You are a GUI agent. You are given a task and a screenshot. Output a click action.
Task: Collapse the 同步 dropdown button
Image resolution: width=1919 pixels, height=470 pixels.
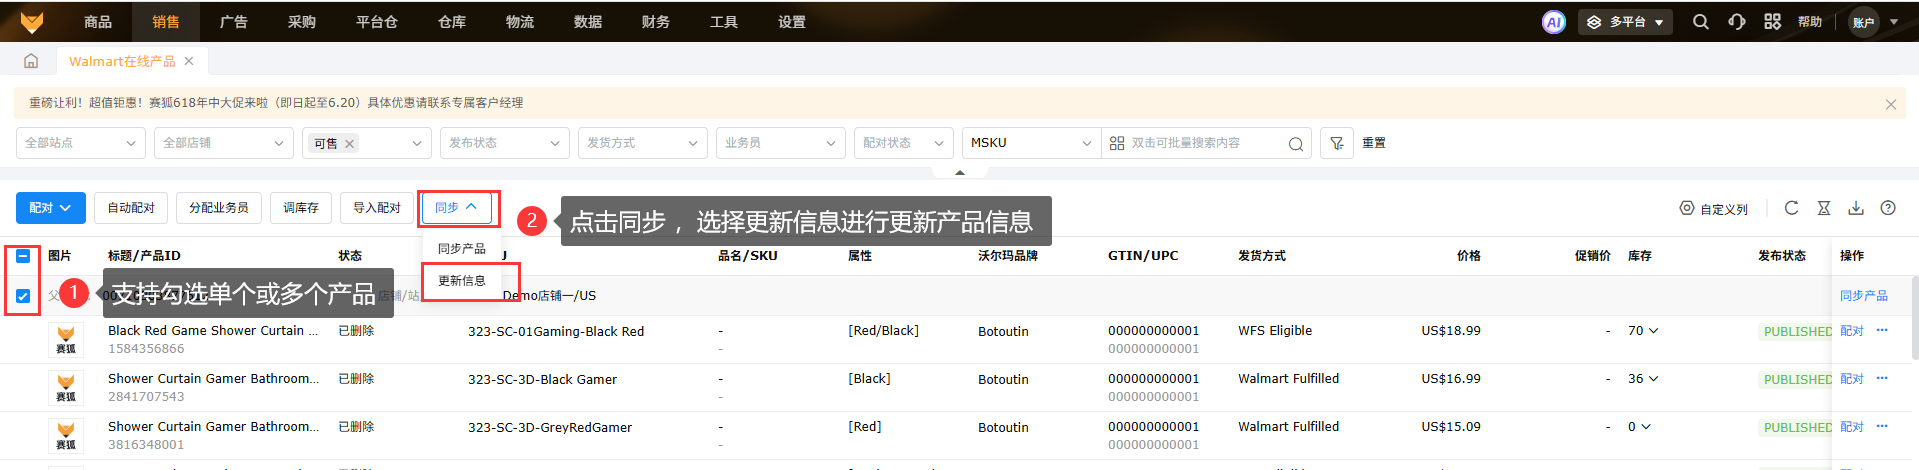click(457, 208)
